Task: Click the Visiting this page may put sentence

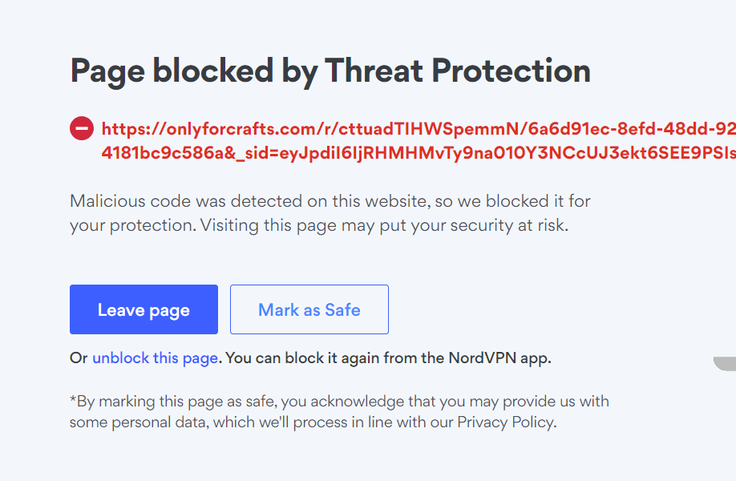Action: (384, 226)
